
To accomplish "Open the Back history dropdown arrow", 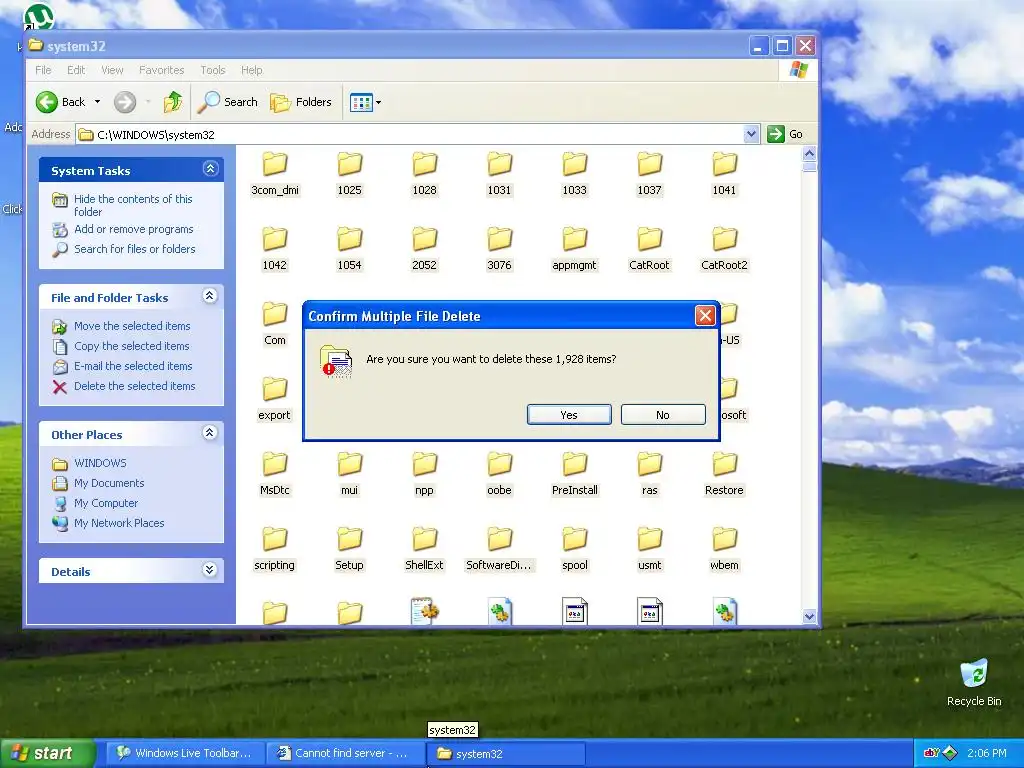I will coord(97,102).
